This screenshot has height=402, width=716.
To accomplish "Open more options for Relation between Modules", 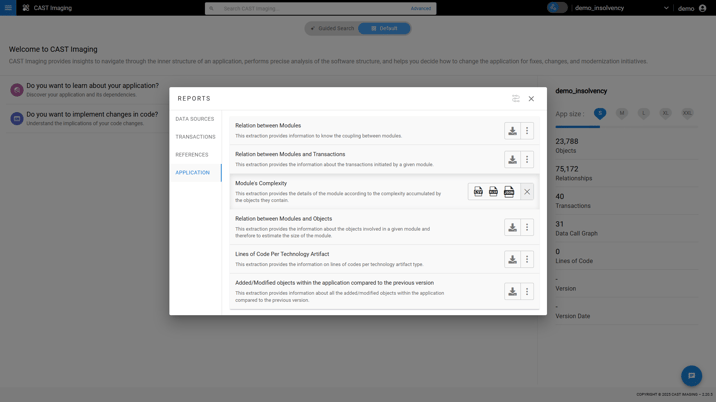I will 527,131.
